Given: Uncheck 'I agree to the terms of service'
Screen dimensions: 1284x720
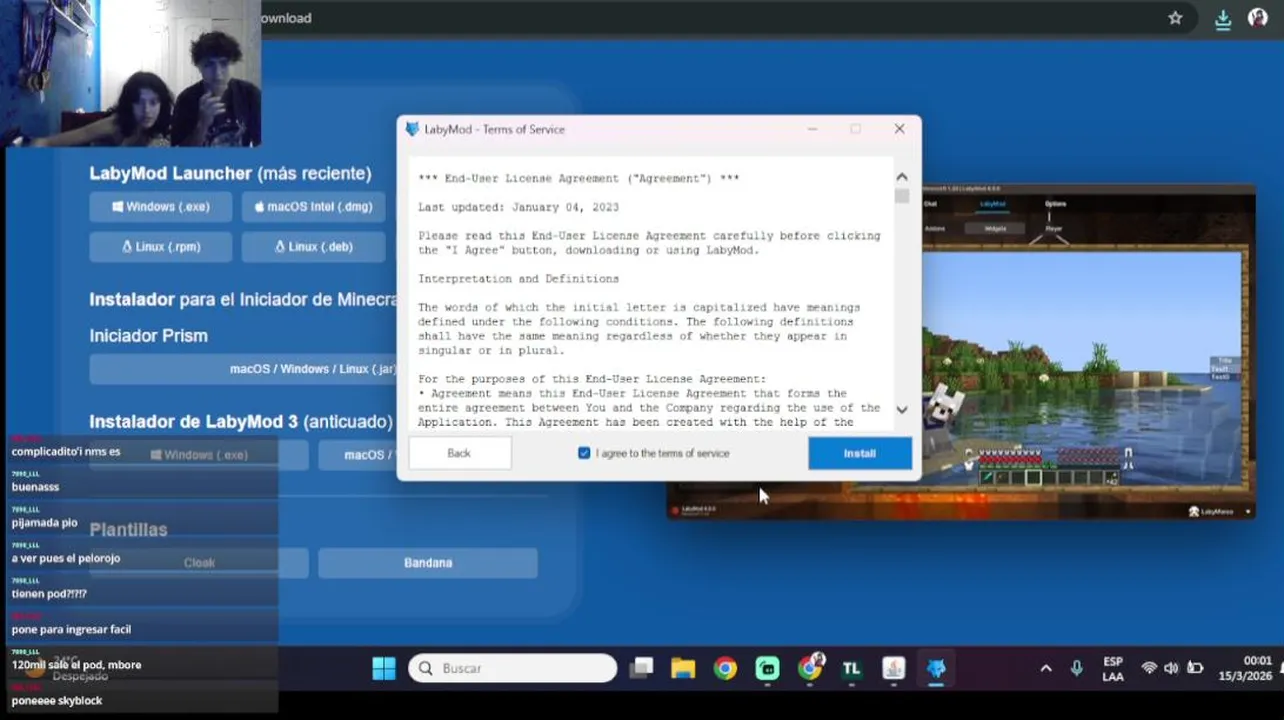Looking at the screenshot, I should 584,453.
